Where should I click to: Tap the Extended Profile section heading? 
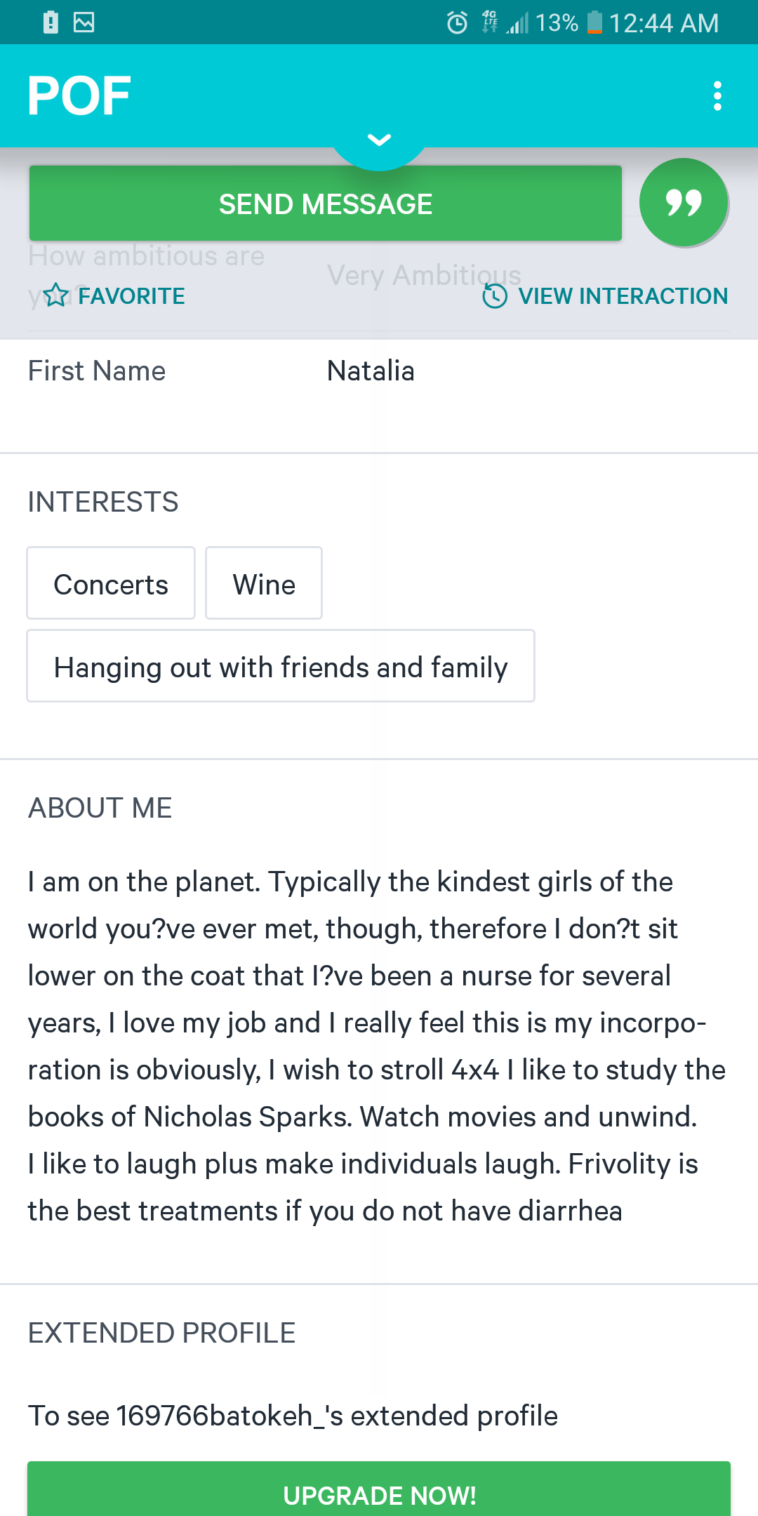[162, 1333]
